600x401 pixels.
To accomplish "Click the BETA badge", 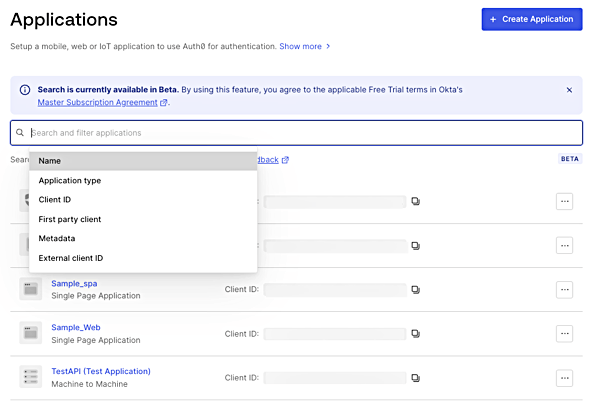I will click(570, 159).
